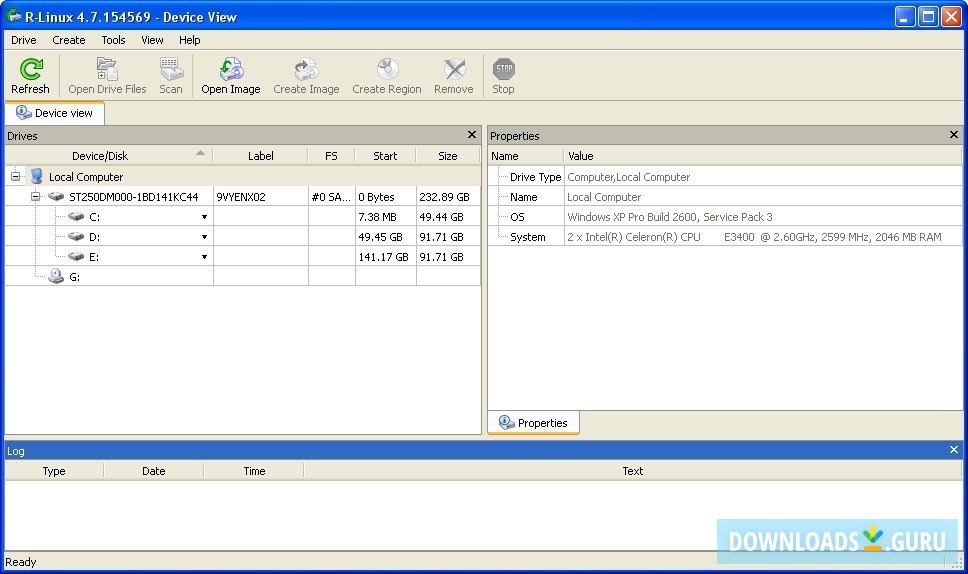Open the dropdown arrow for drive E:
This screenshot has width=968, height=574.
point(204,257)
